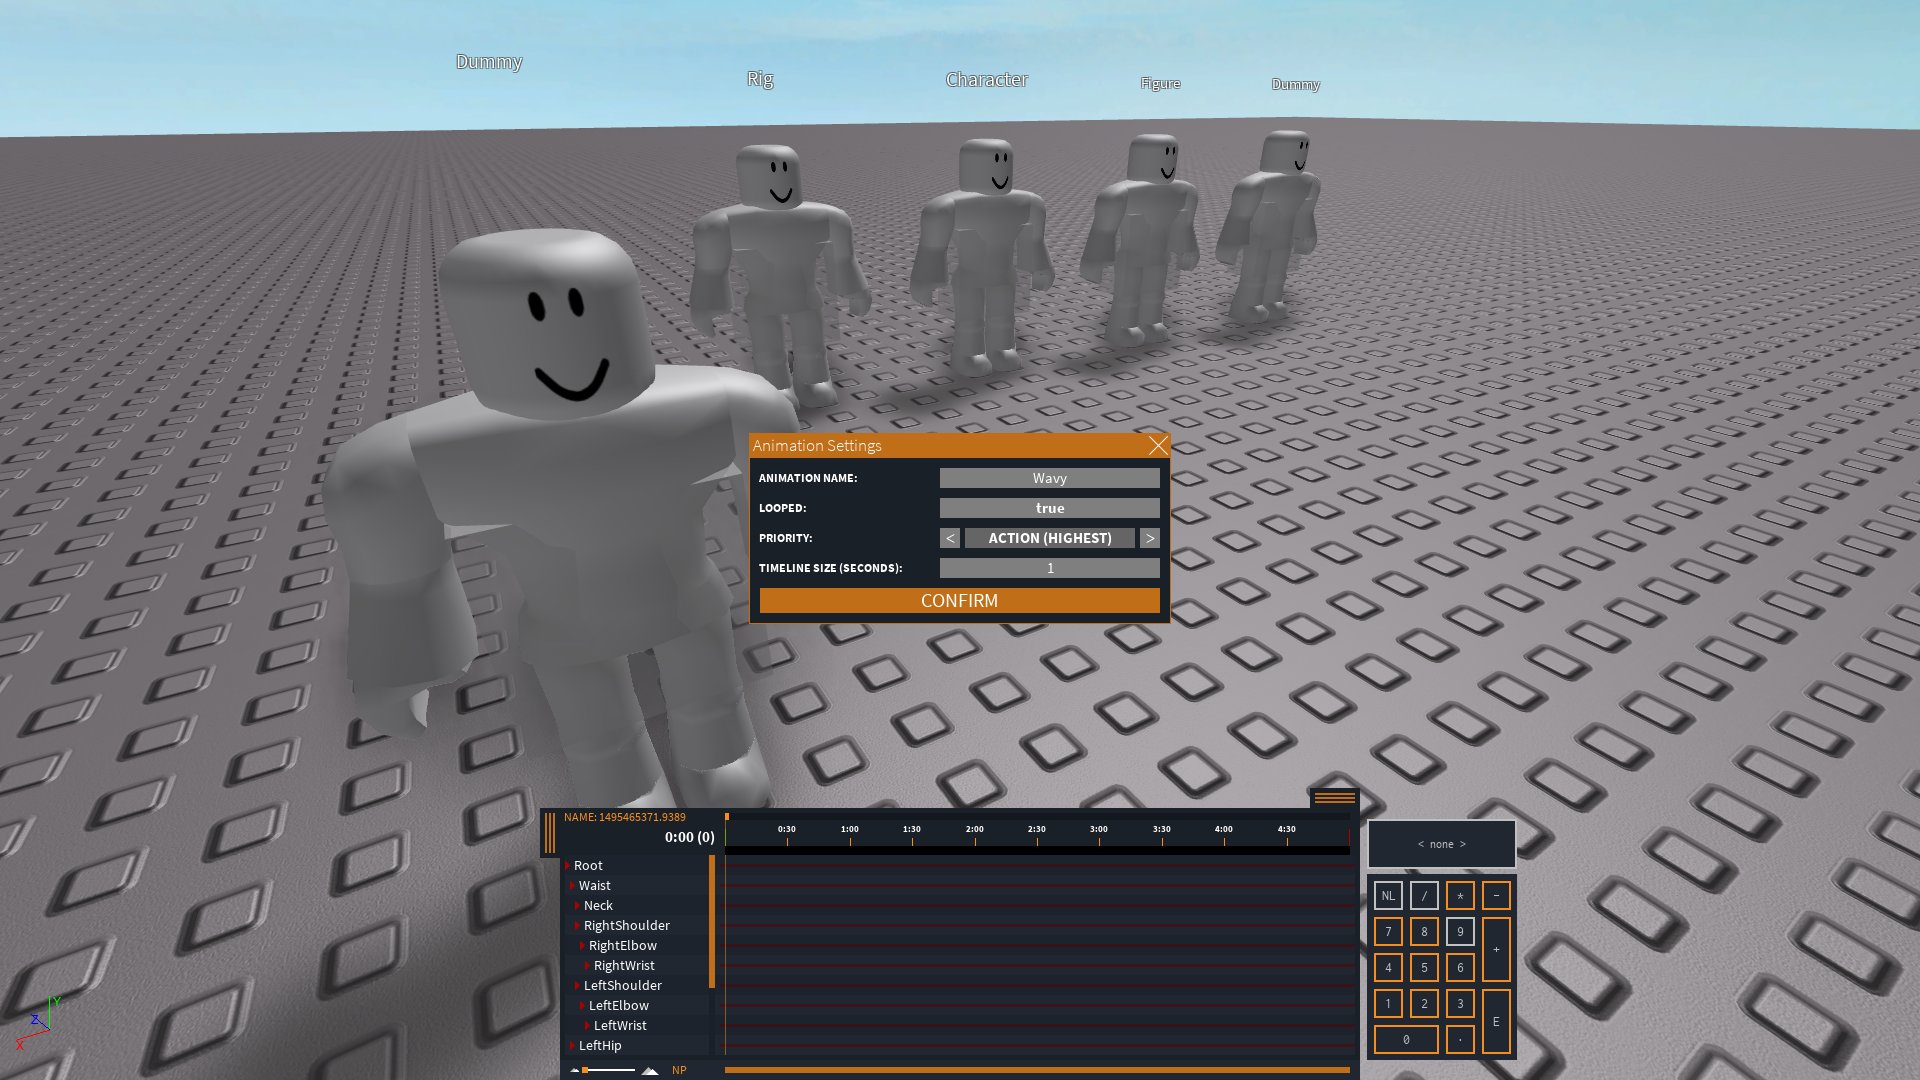This screenshot has height=1080, width=1920.
Task: Switch to the previous priority with '<'
Action: 950,538
